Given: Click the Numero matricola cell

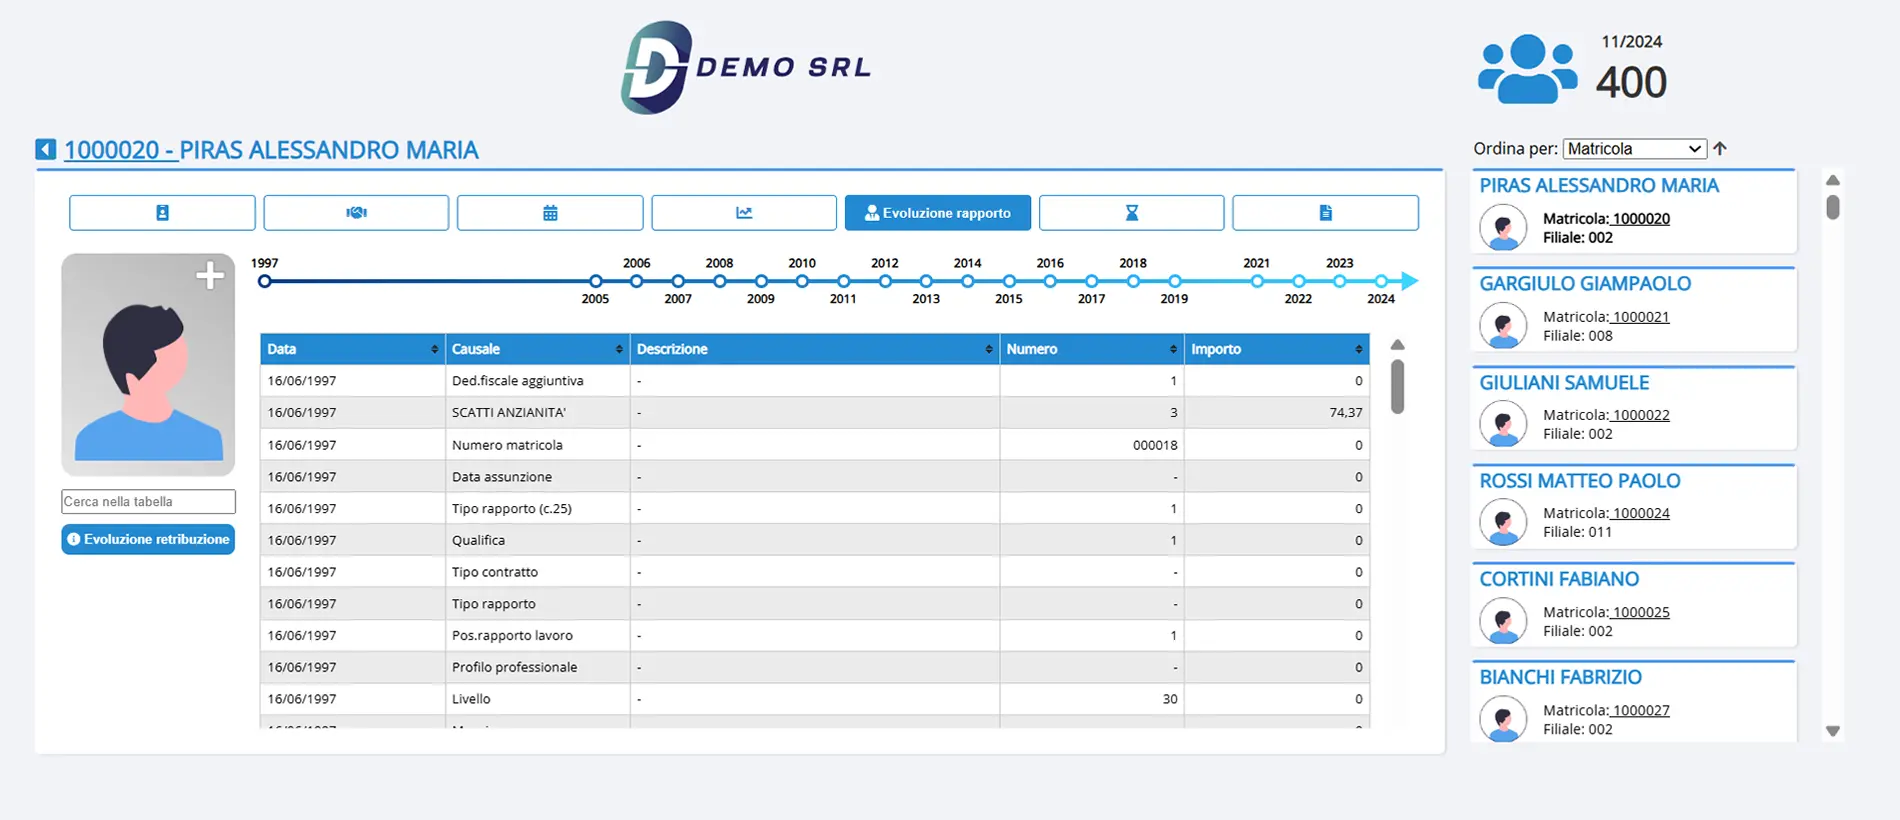Looking at the screenshot, I should (537, 445).
